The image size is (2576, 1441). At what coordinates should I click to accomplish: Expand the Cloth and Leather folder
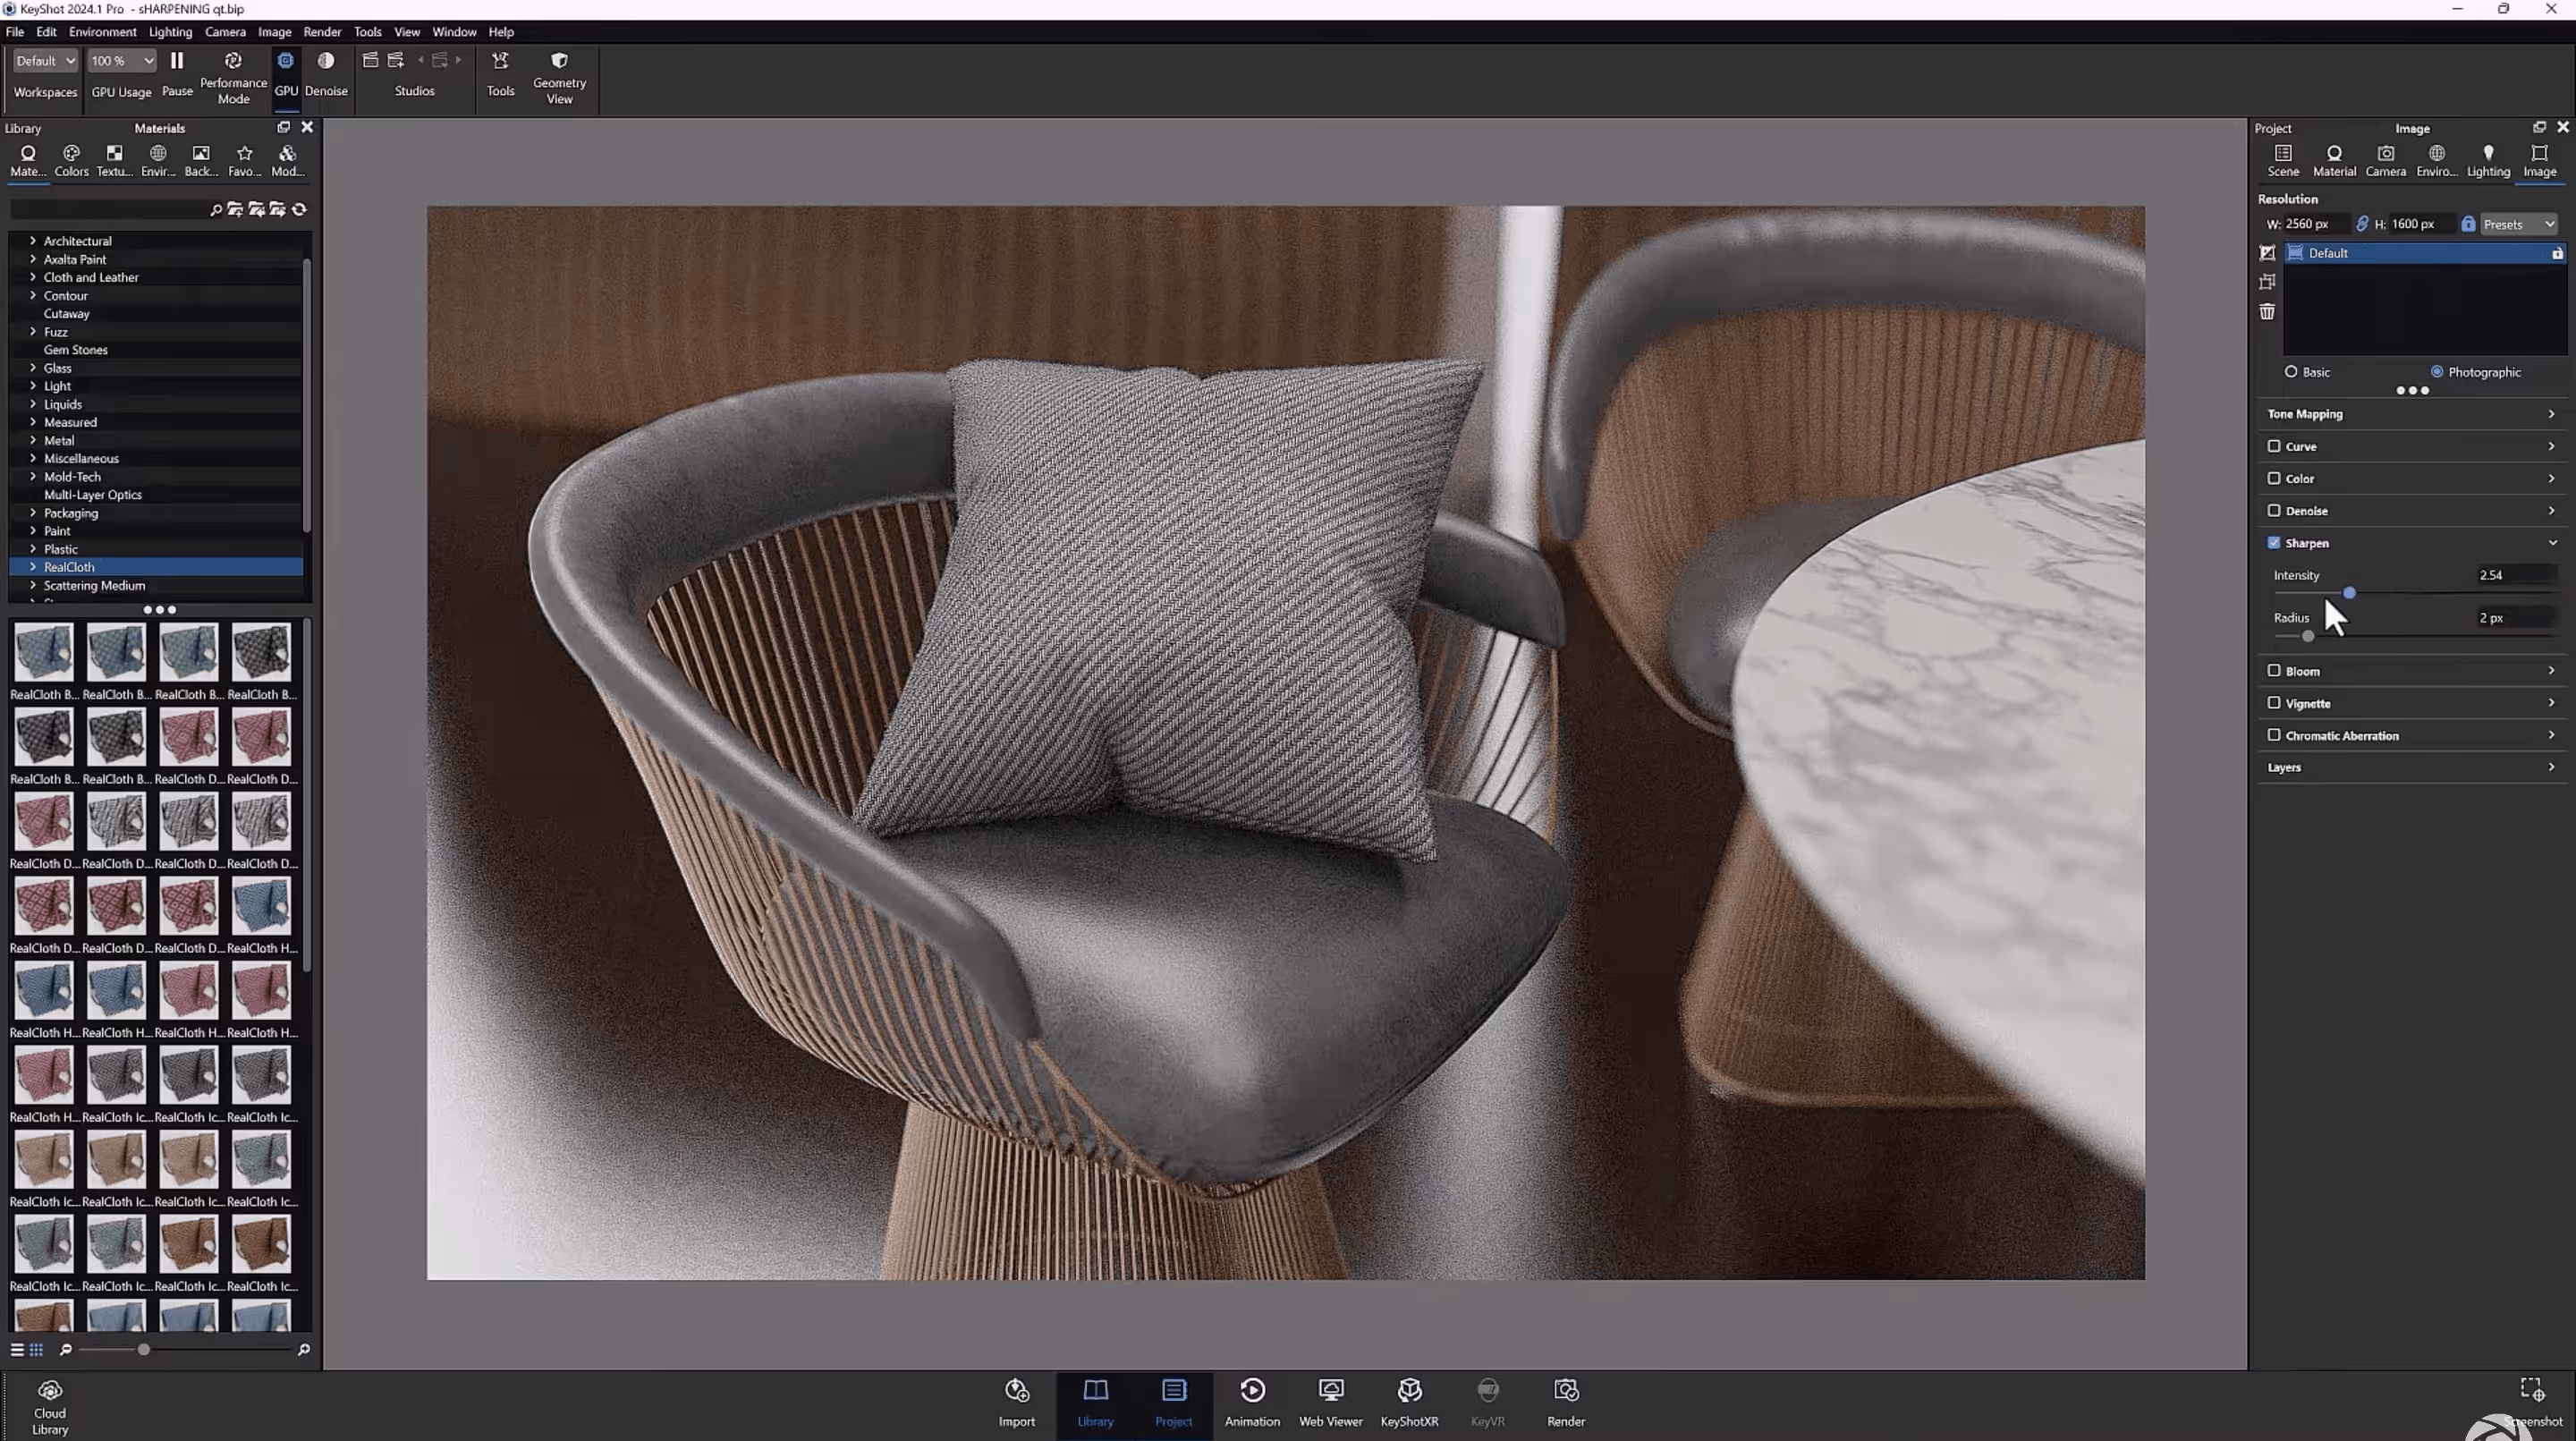(x=33, y=277)
